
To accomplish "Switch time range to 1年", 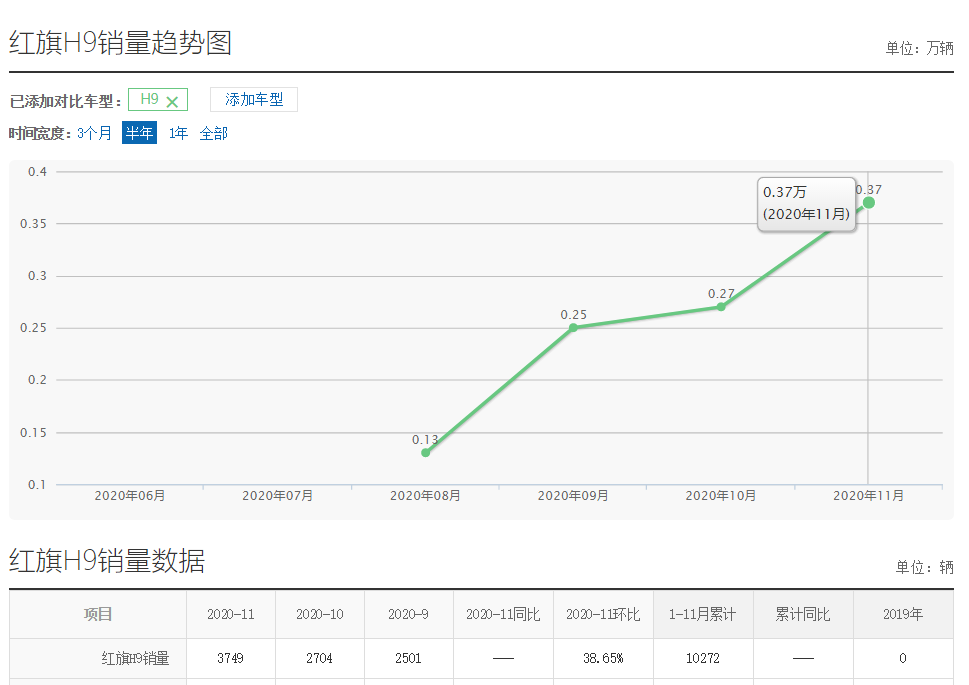I will pos(178,133).
